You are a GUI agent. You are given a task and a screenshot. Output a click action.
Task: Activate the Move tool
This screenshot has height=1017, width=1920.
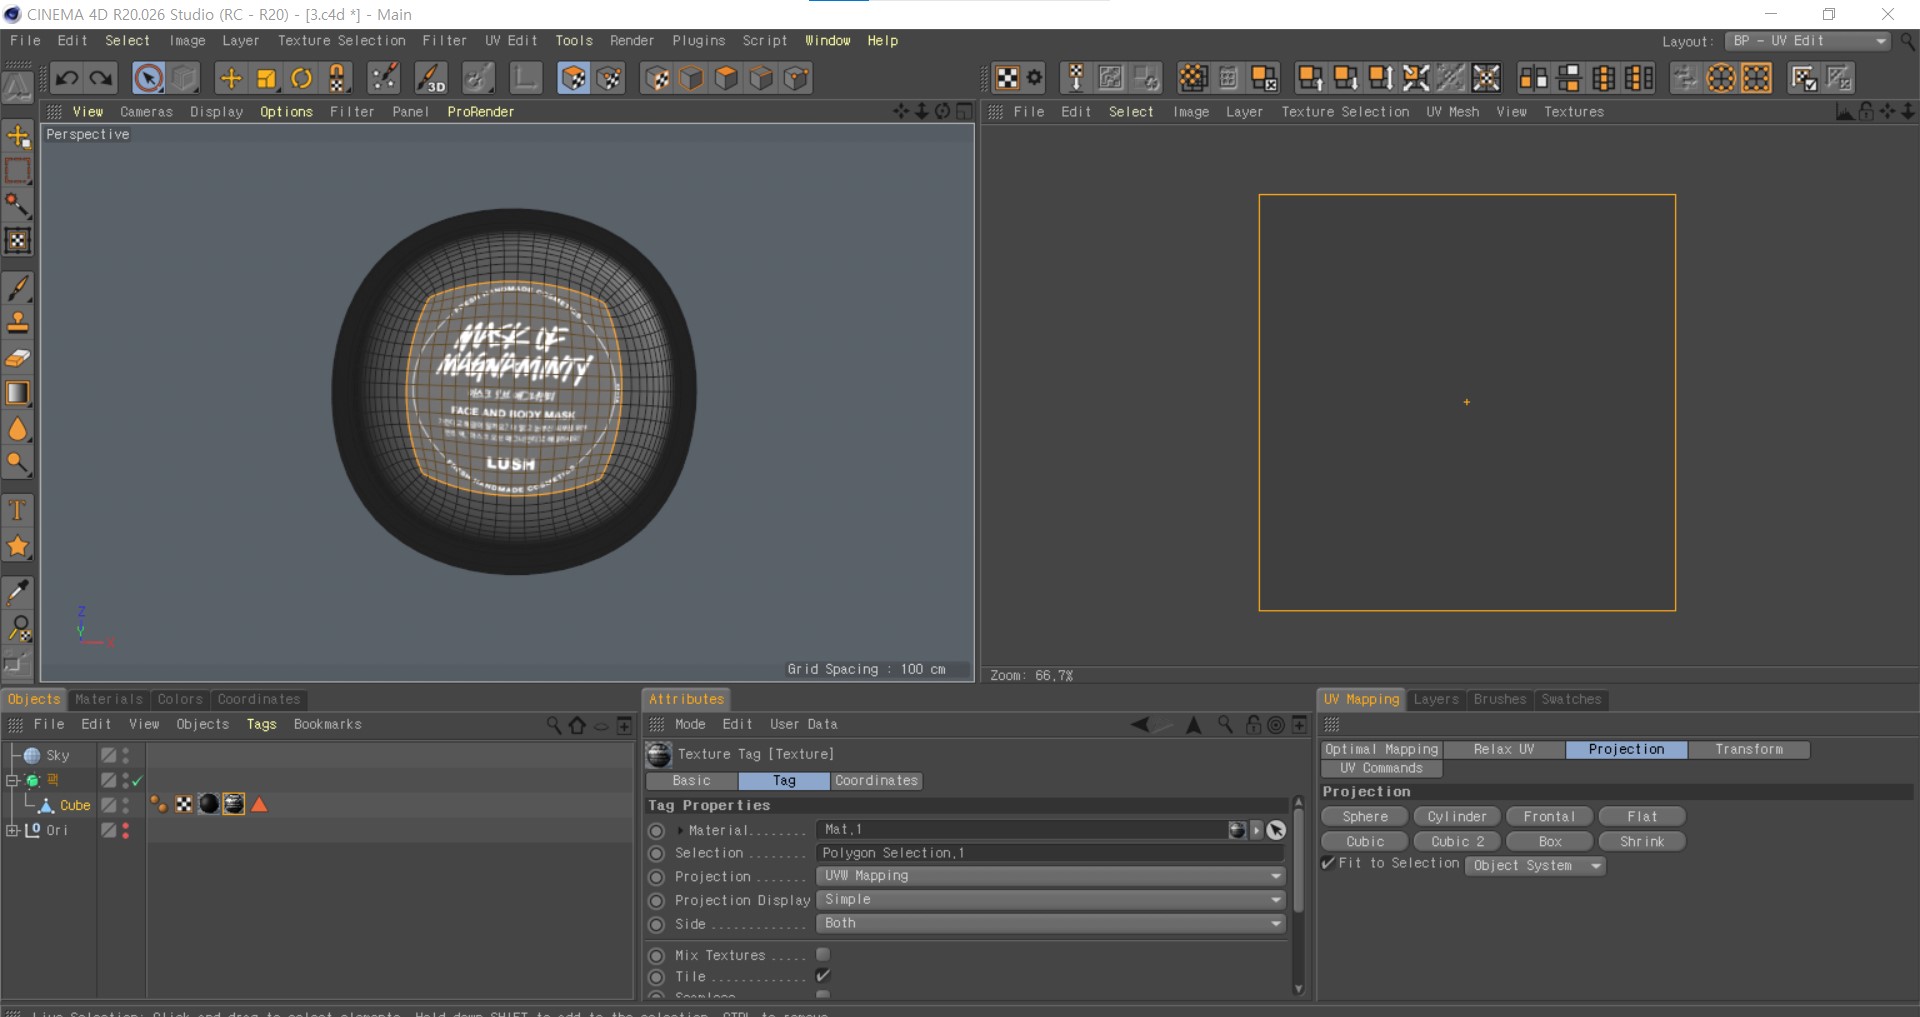coord(231,78)
